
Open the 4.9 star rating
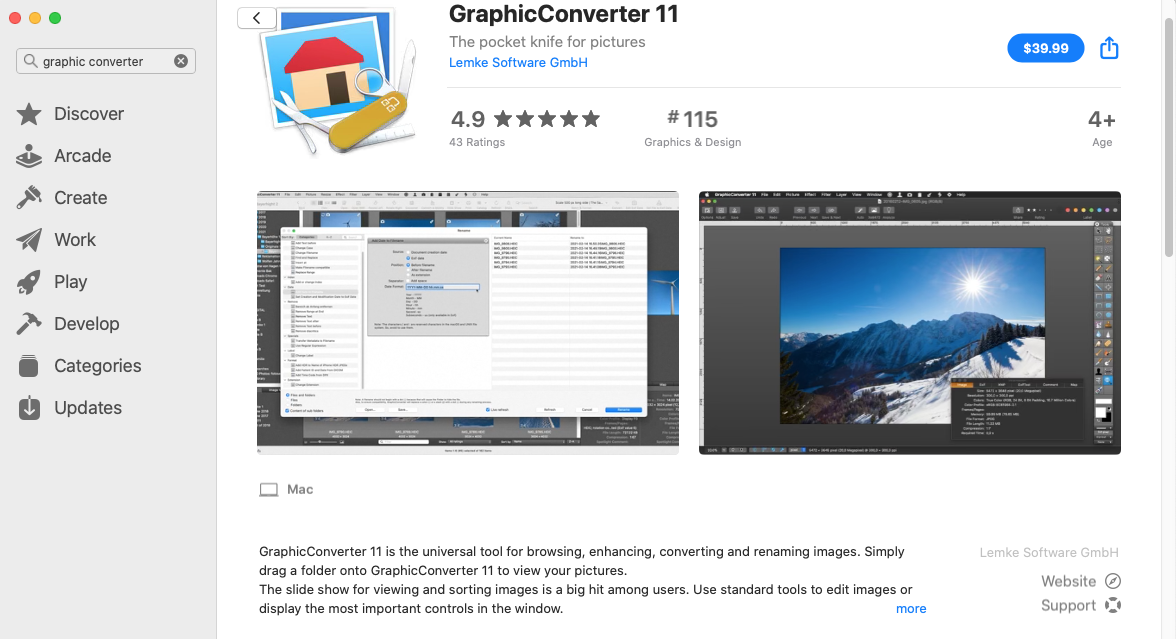pyautogui.click(x=525, y=119)
